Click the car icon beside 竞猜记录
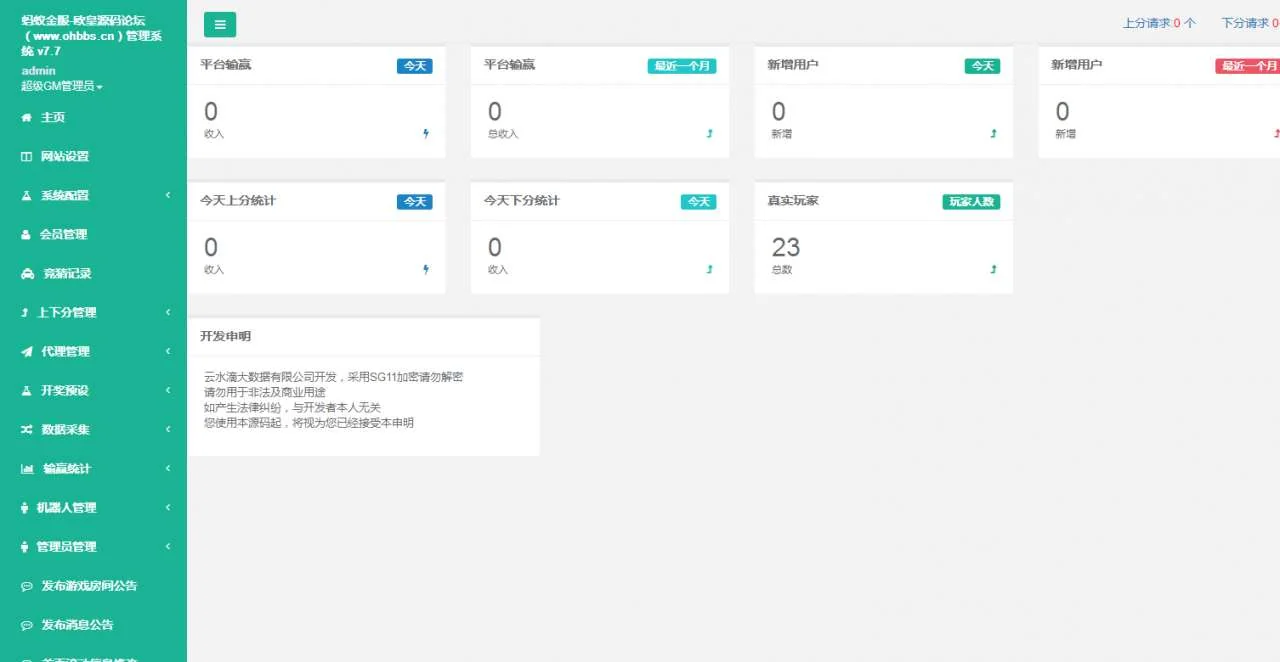The height and width of the screenshot is (662, 1280). [x=27, y=274]
